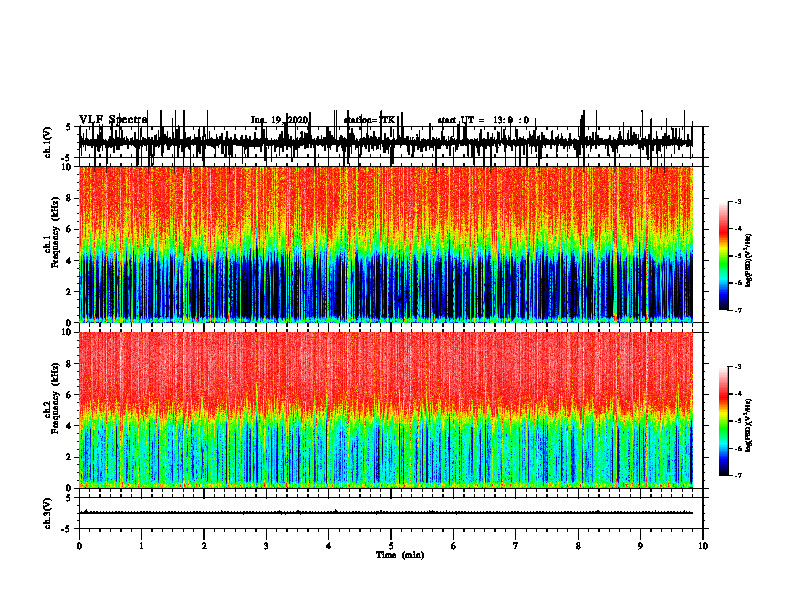Click the ch.1 'Frequency (kHz)' axis label
This screenshot has width=792, height=612.
click(x=55, y=233)
